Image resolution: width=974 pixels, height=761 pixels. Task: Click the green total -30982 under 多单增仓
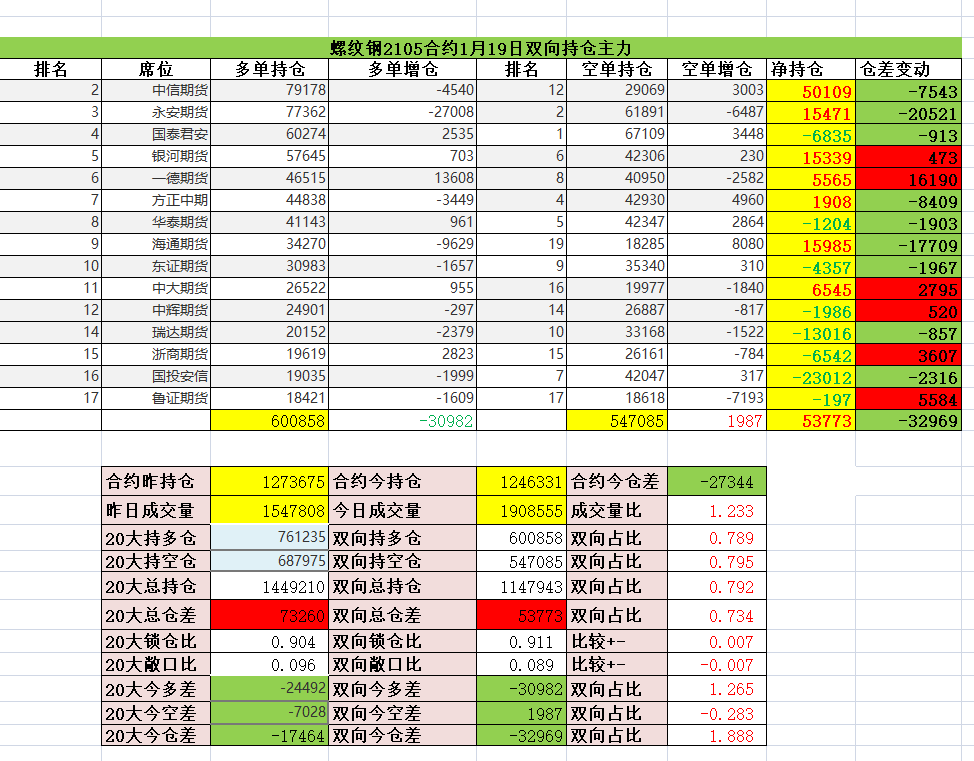(403, 421)
